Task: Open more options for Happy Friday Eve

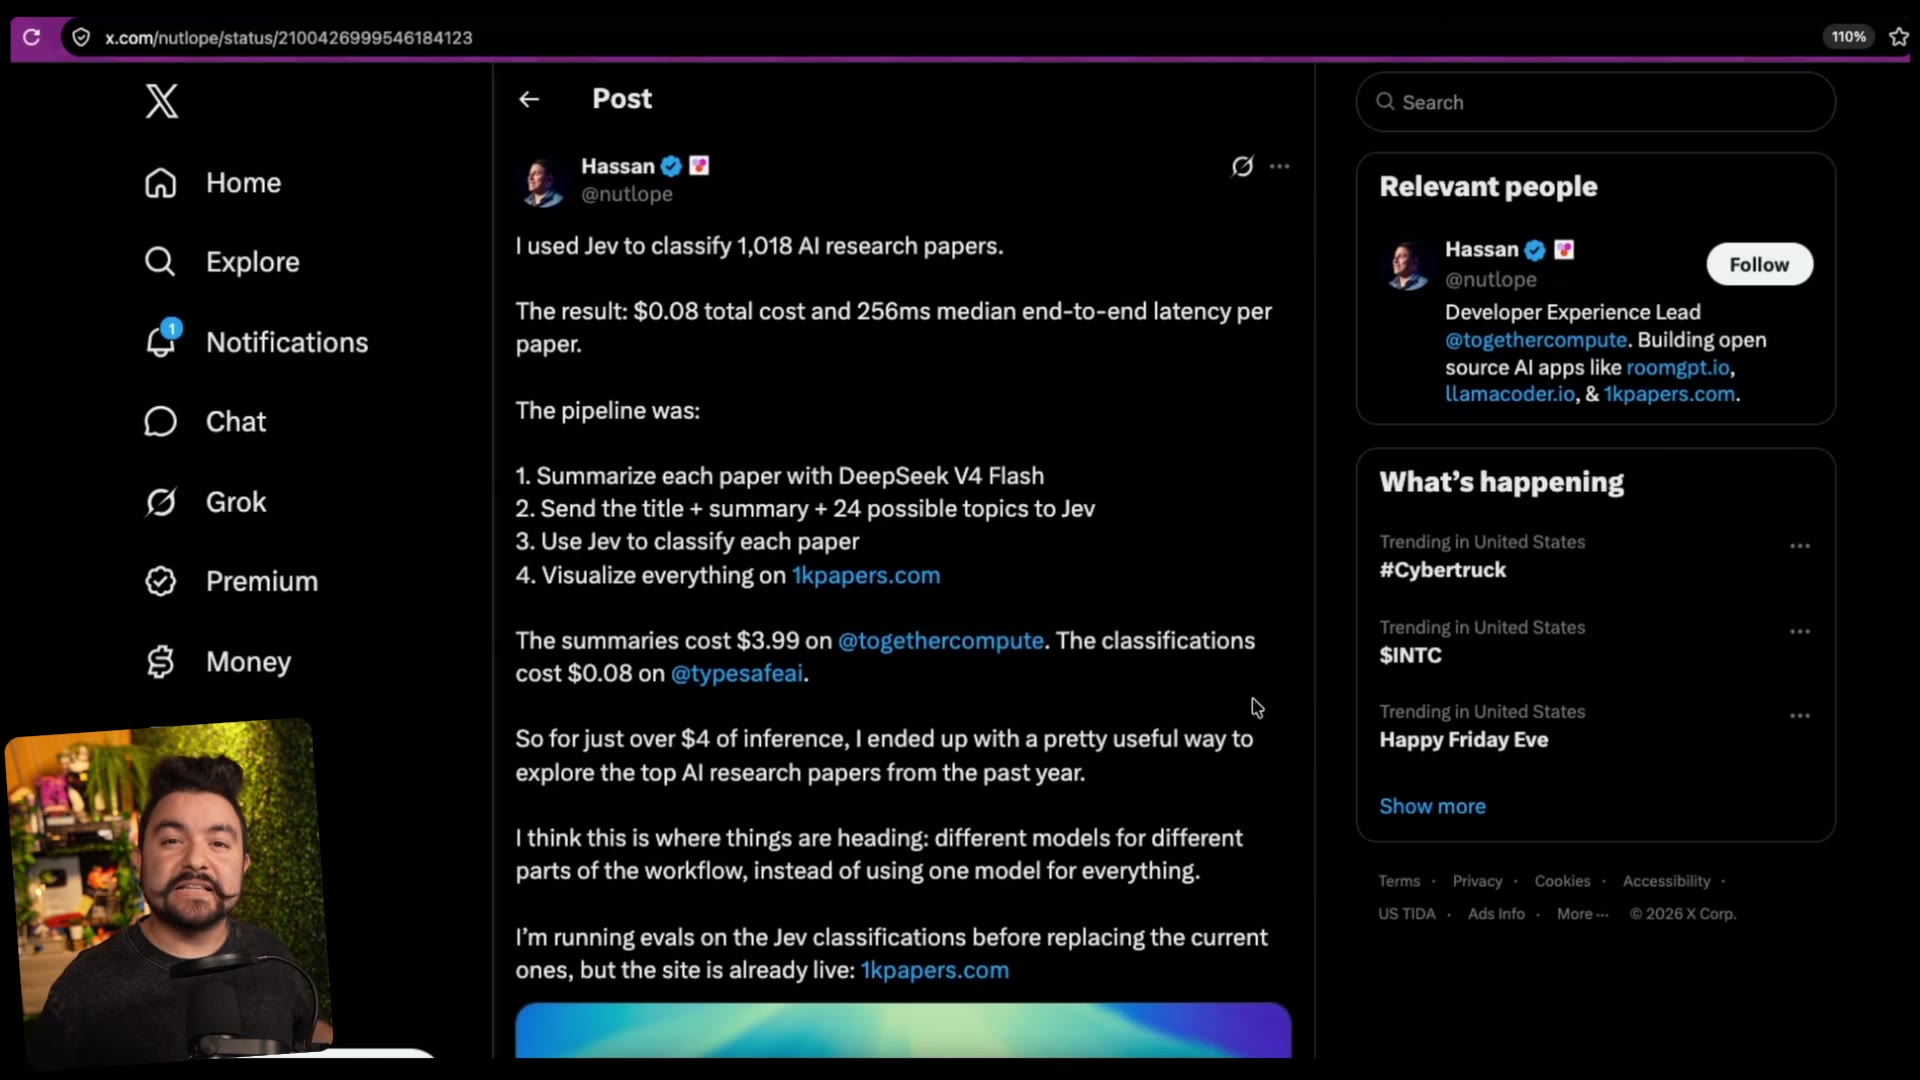Action: (1800, 716)
